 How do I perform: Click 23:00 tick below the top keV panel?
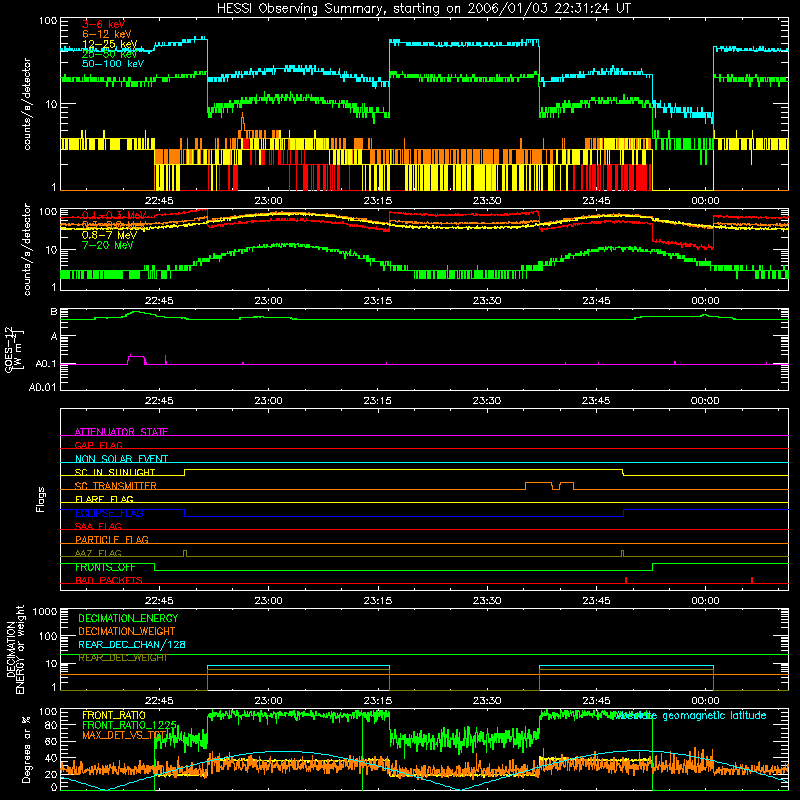click(268, 201)
